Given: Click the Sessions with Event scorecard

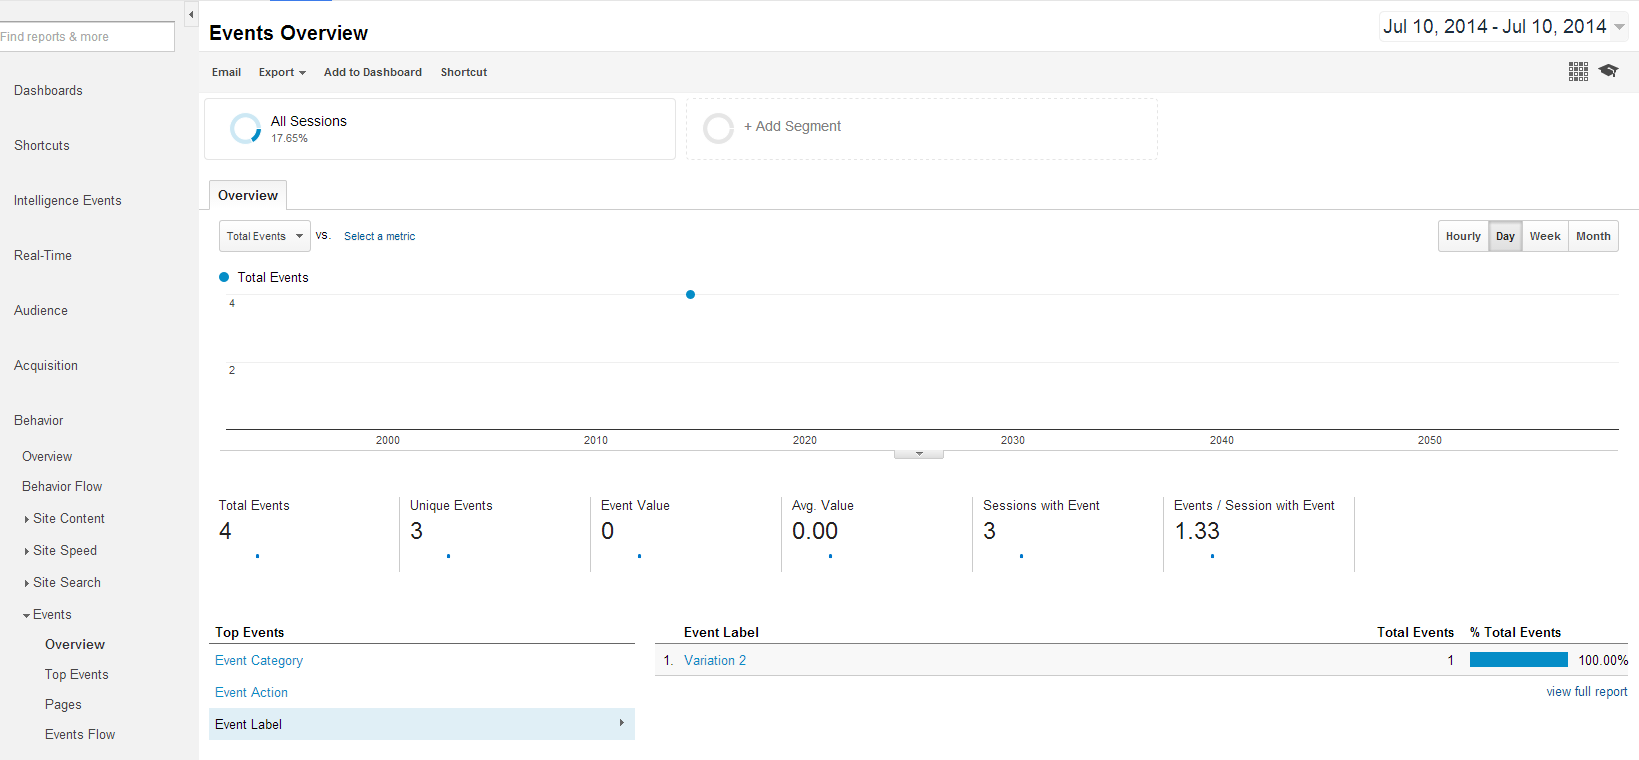Looking at the screenshot, I should point(1068,532).
